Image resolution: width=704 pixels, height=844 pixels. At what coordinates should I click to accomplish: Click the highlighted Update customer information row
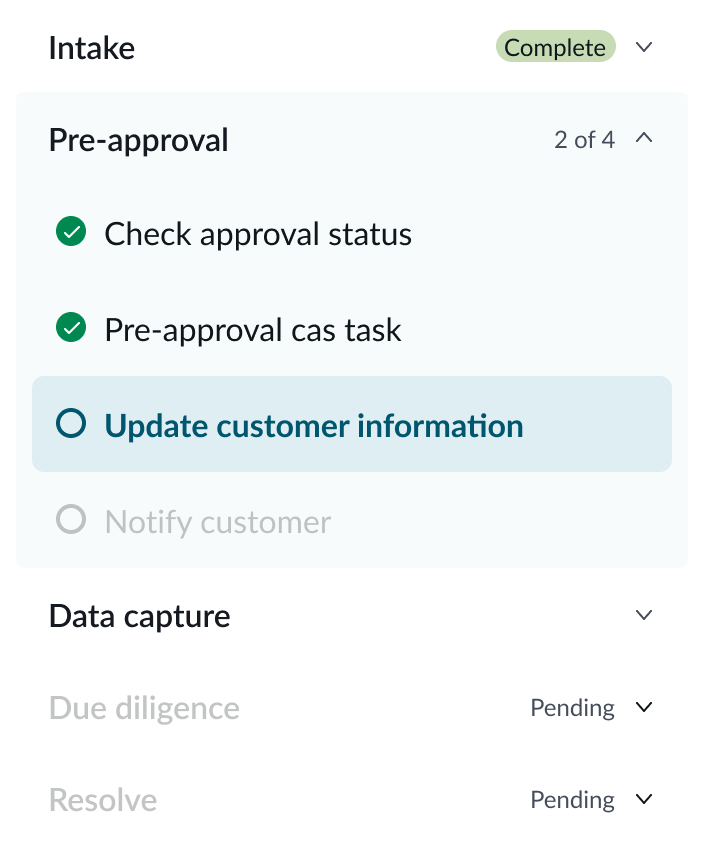[x=352, y=424]
